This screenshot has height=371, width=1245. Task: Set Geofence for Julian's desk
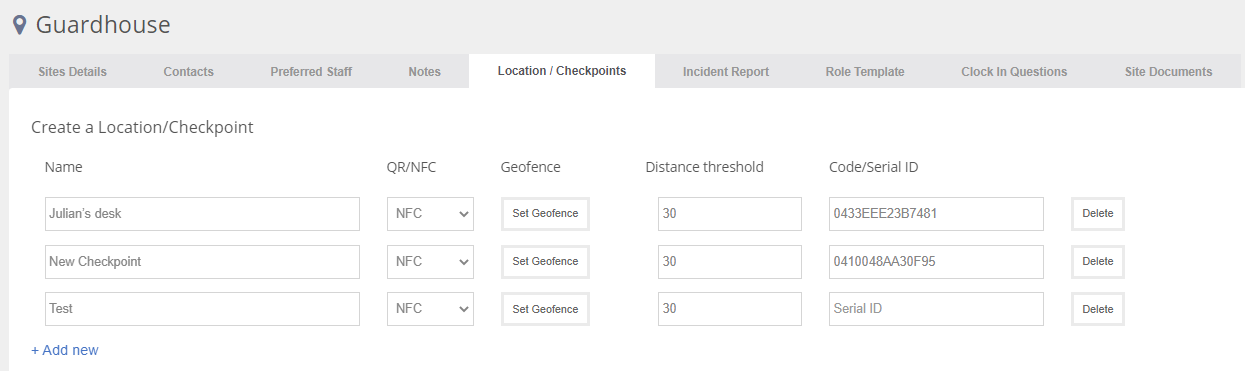[x=545, y=214]
